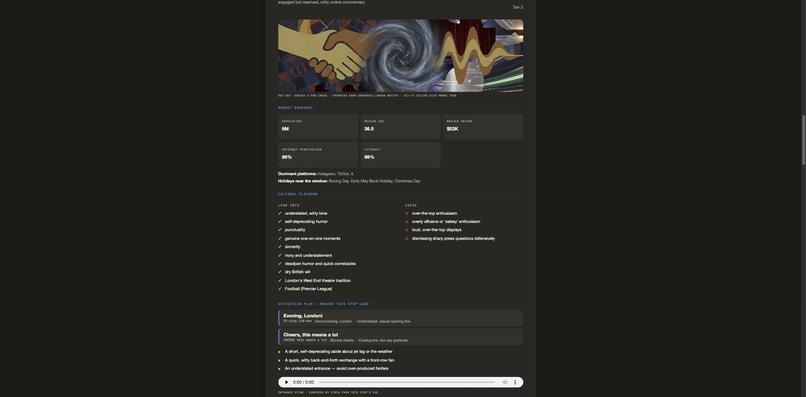The width and height of the screenshot is (806, 397).
Task: Click 'London's West End theatre tradition' item
Action: tap(318, 281)
